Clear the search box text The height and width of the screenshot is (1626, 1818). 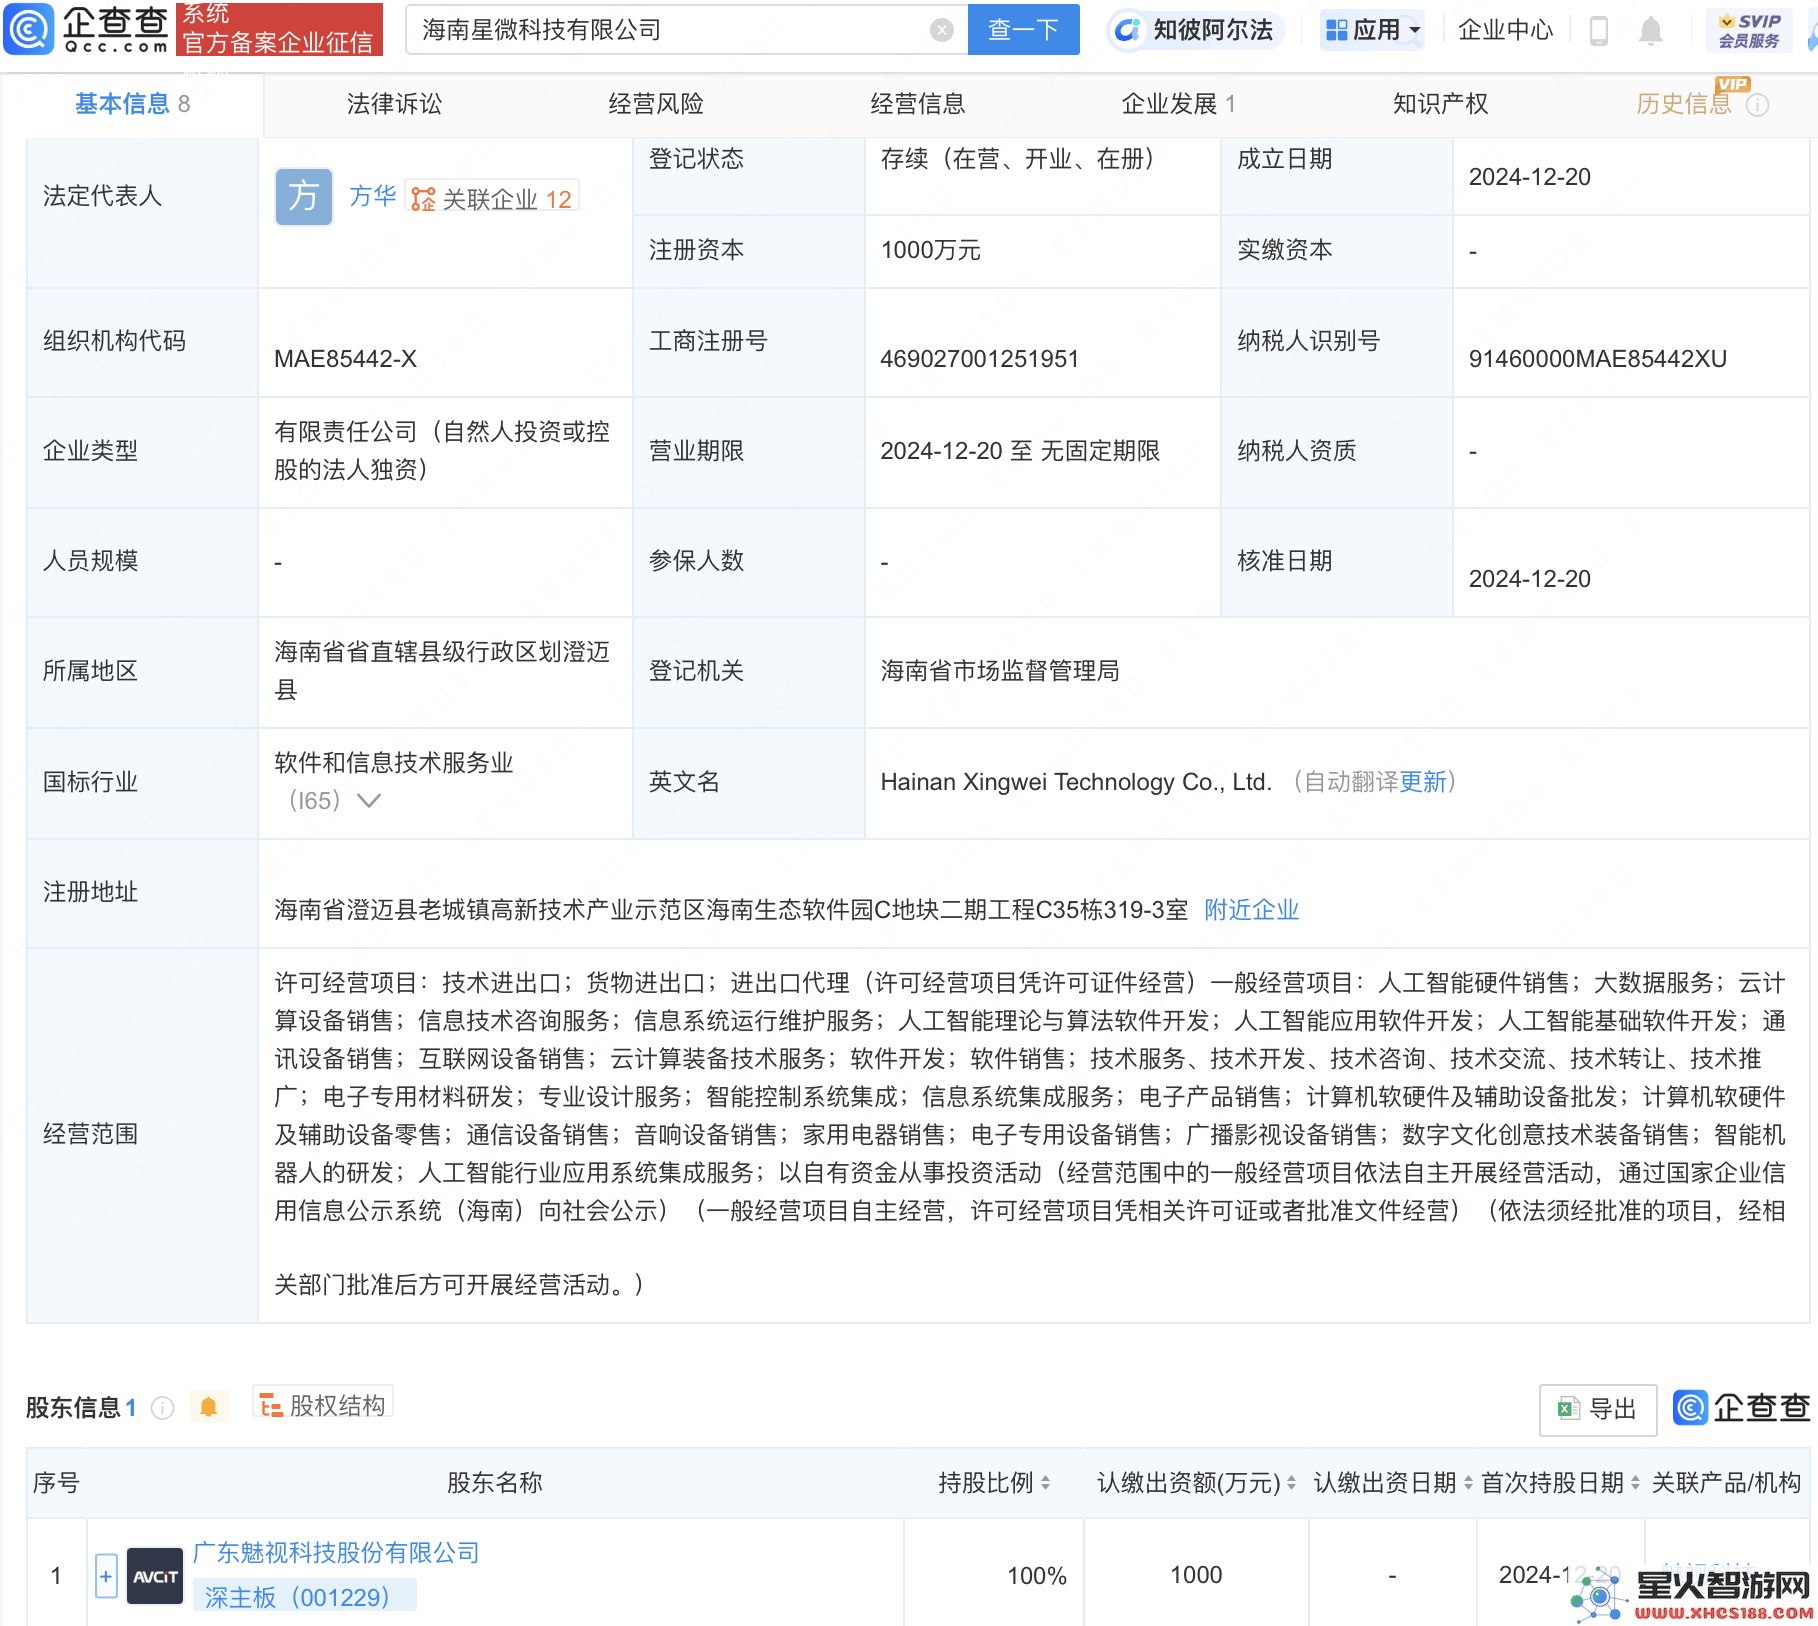[941, 30]
